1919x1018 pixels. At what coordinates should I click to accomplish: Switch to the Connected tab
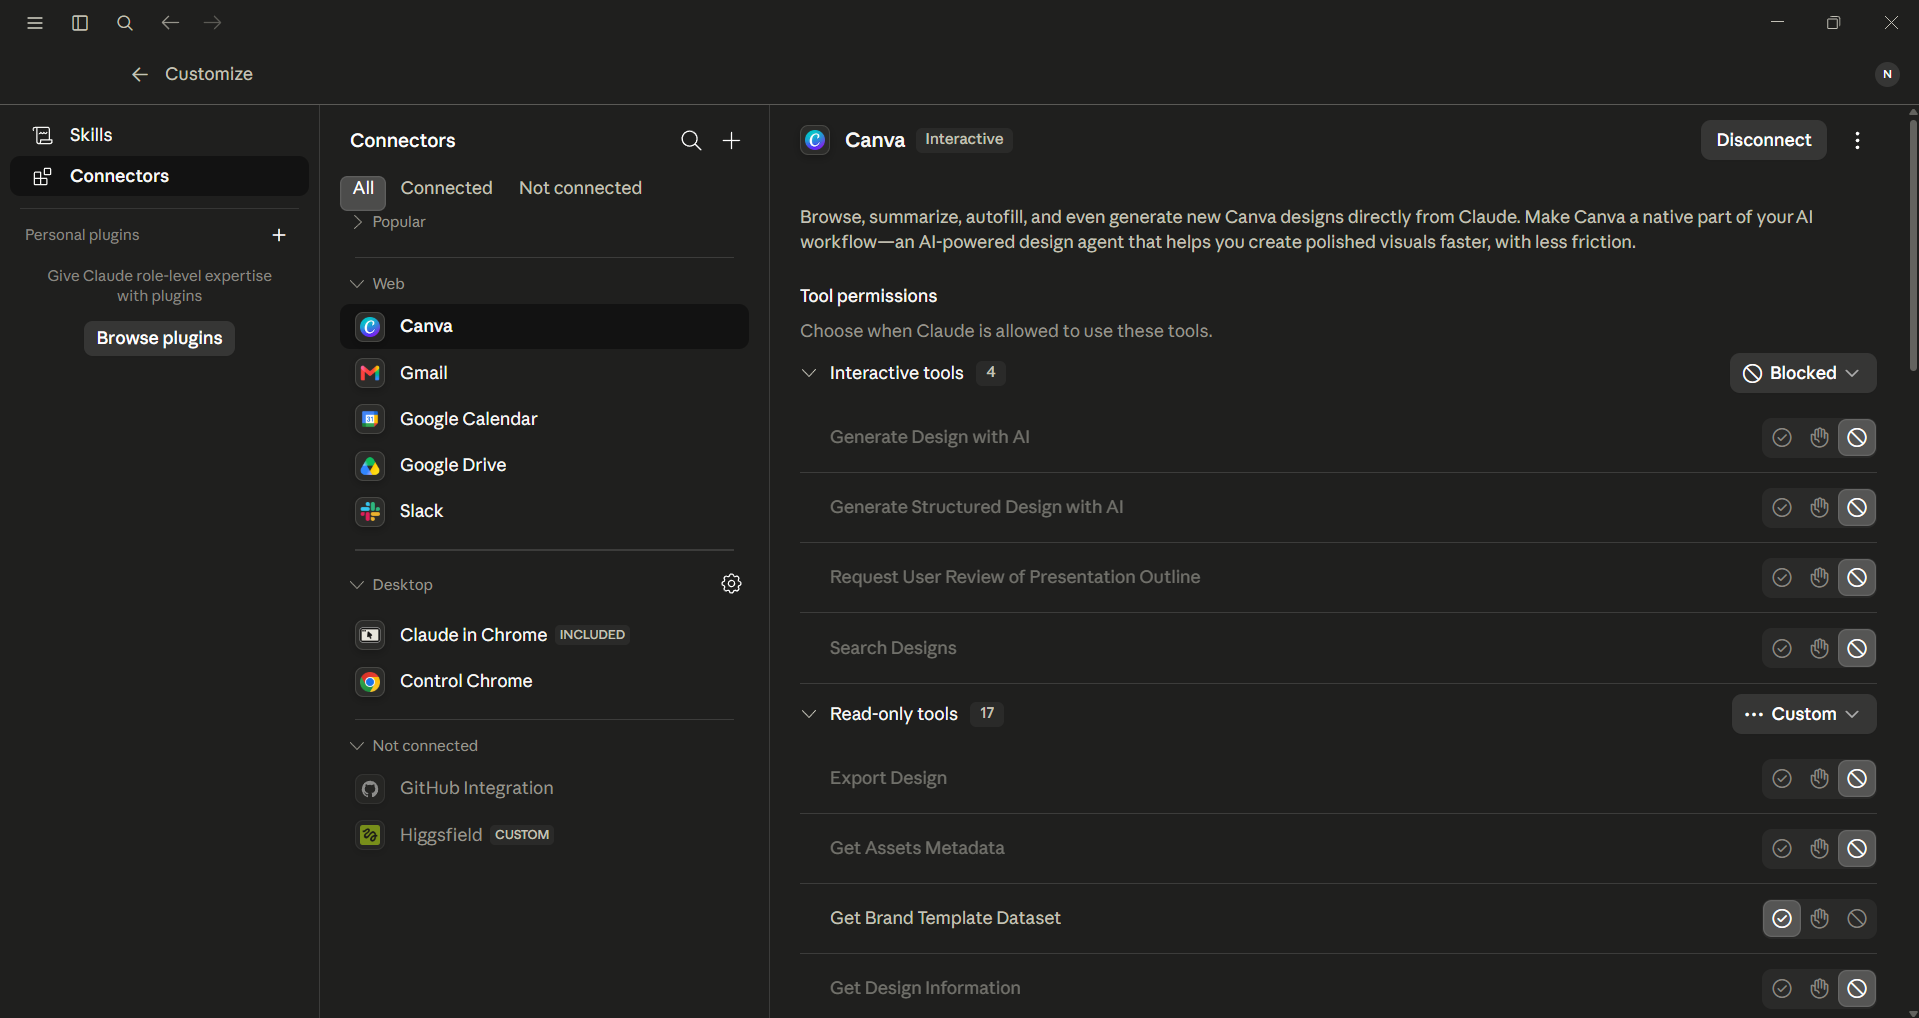(x=446, y=188)
